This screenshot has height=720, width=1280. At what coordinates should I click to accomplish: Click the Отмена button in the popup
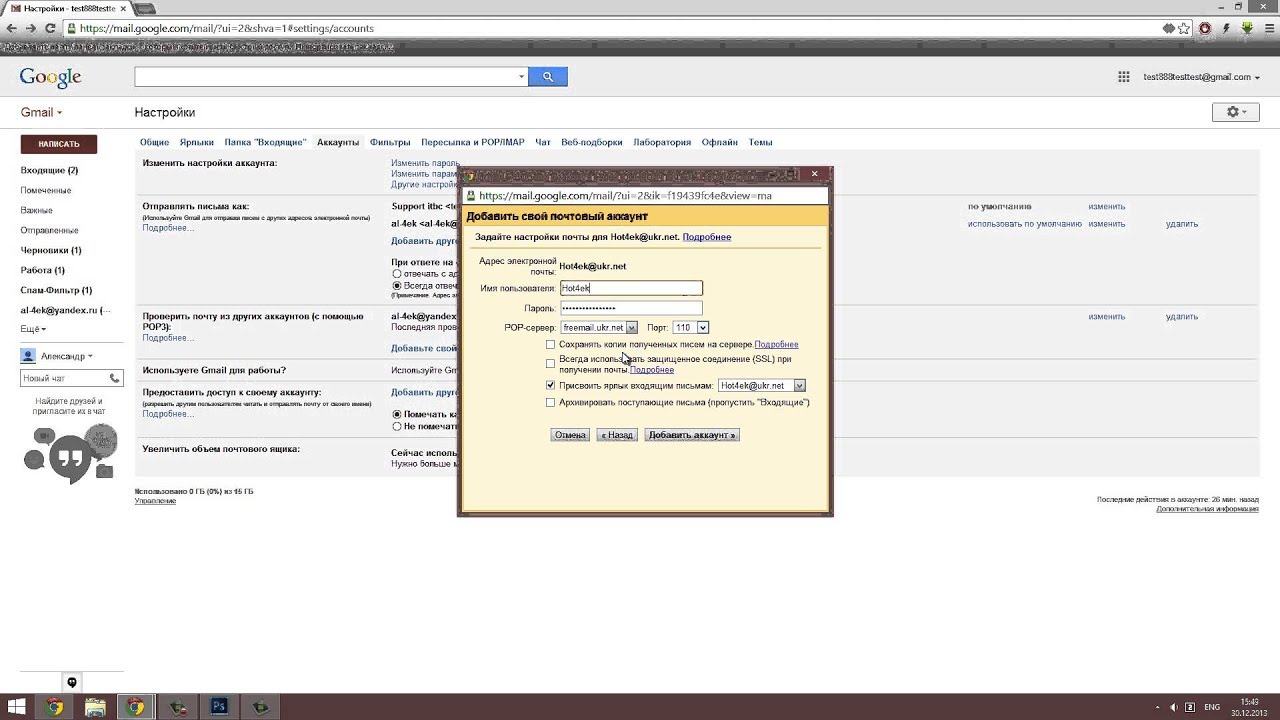click(x=570, y=435)
